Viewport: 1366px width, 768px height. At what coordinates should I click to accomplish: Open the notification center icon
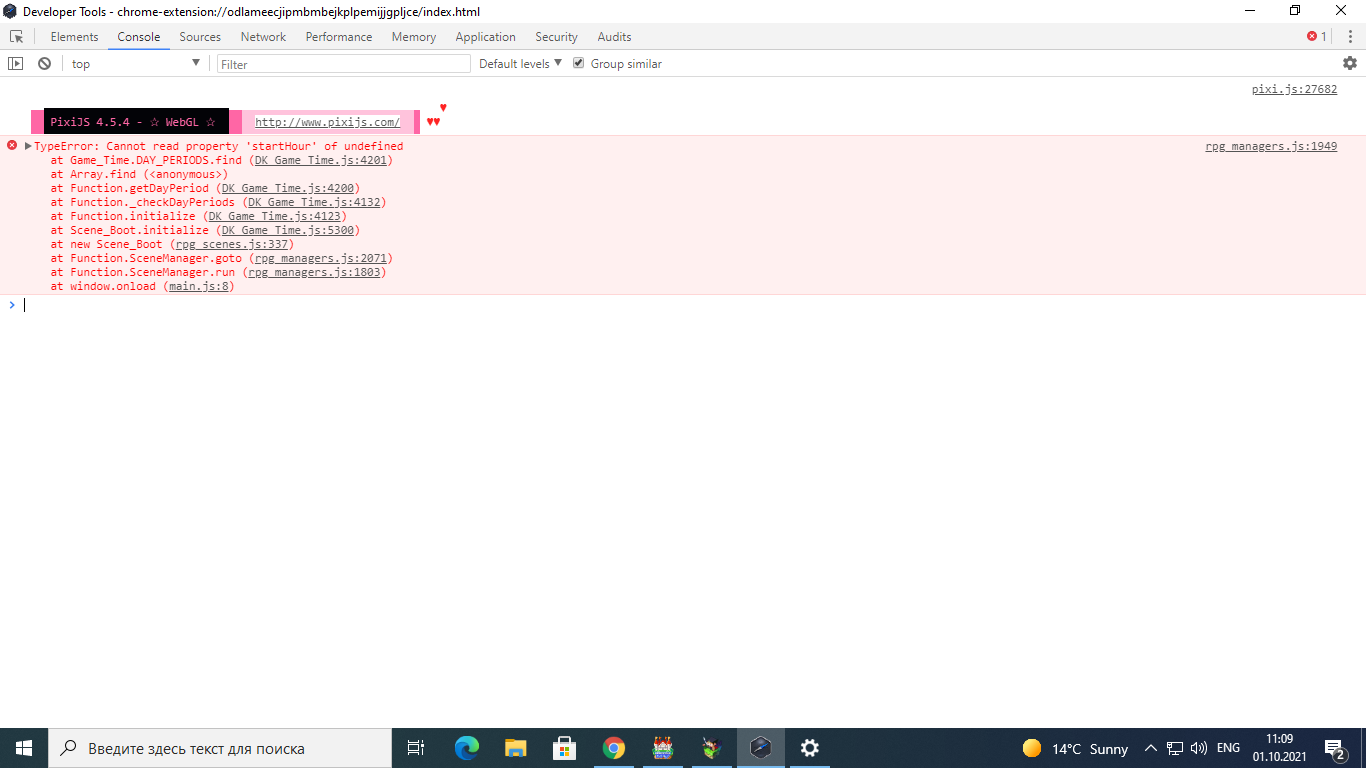point(1335,748)
